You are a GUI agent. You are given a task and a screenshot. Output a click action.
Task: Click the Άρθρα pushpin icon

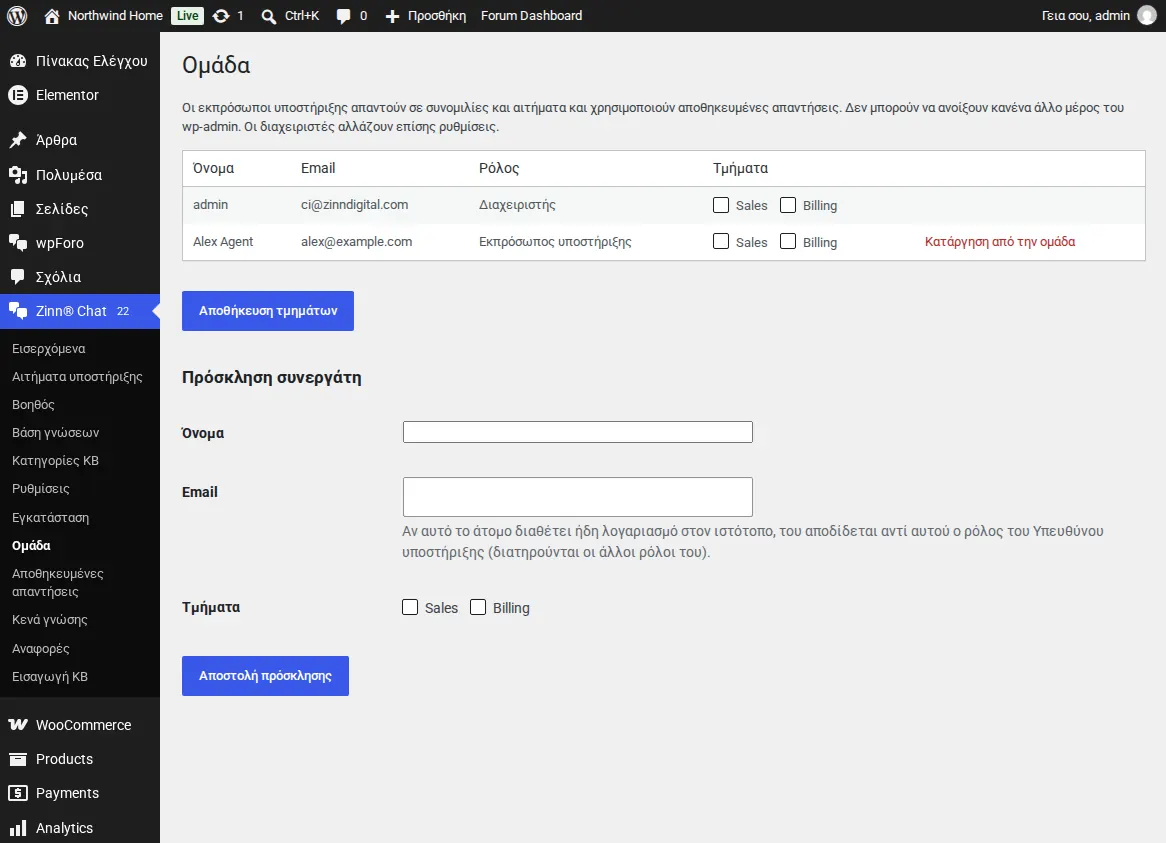point(18,140)
